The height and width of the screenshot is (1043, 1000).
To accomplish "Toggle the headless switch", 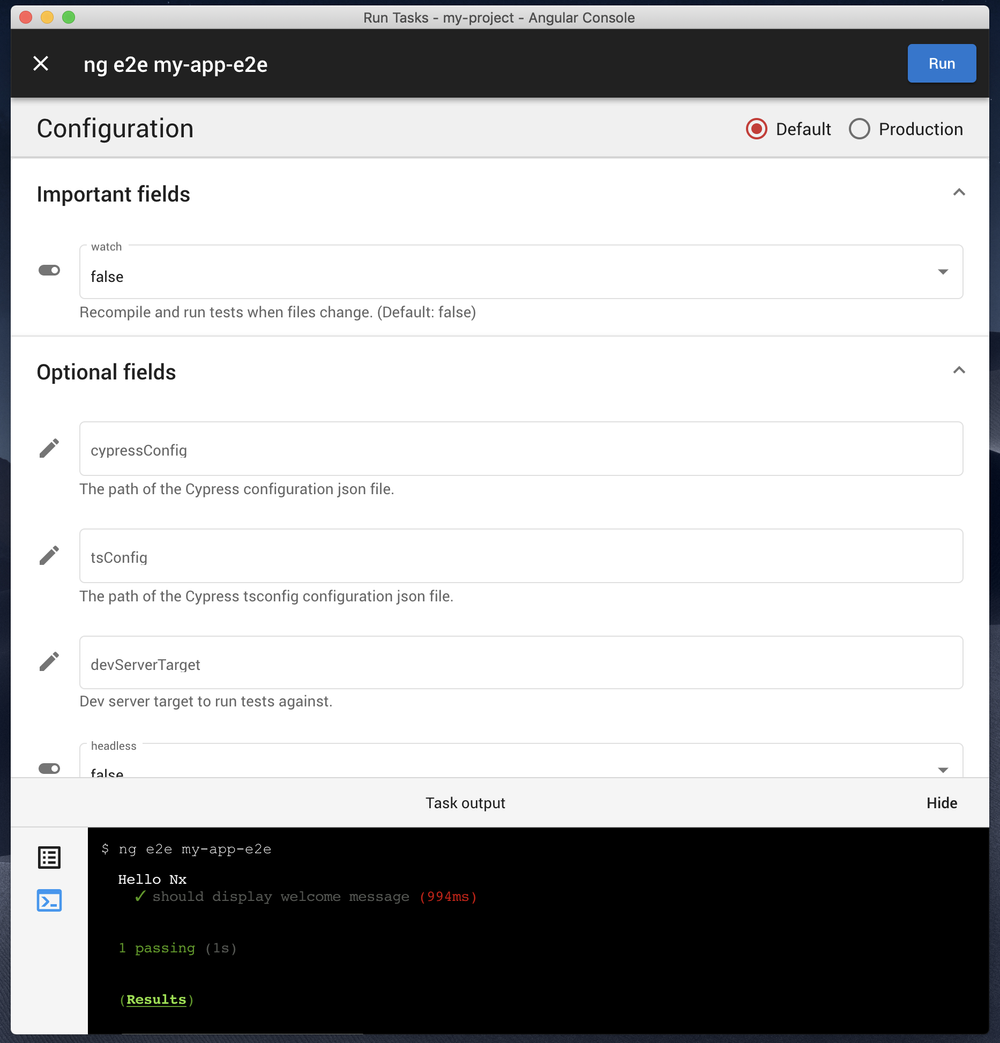I will [x=49, y=768].
